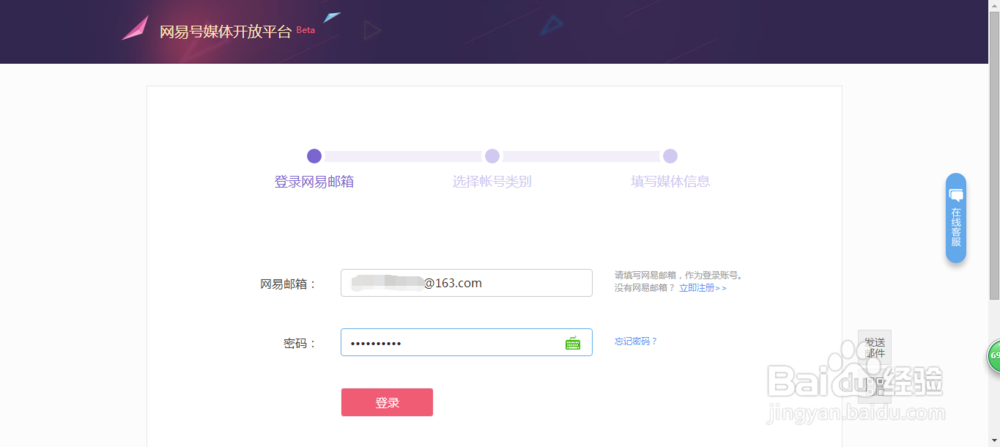Open the 在线客服 chat widget
Screen dimensions: 1000x447
(955, 218)
